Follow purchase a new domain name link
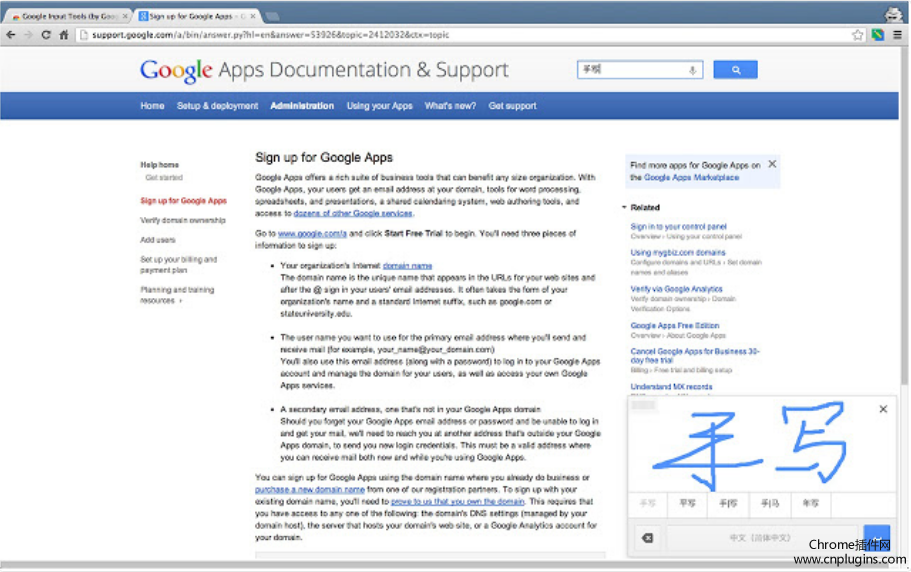911x572 pixels. coord(310,490)
